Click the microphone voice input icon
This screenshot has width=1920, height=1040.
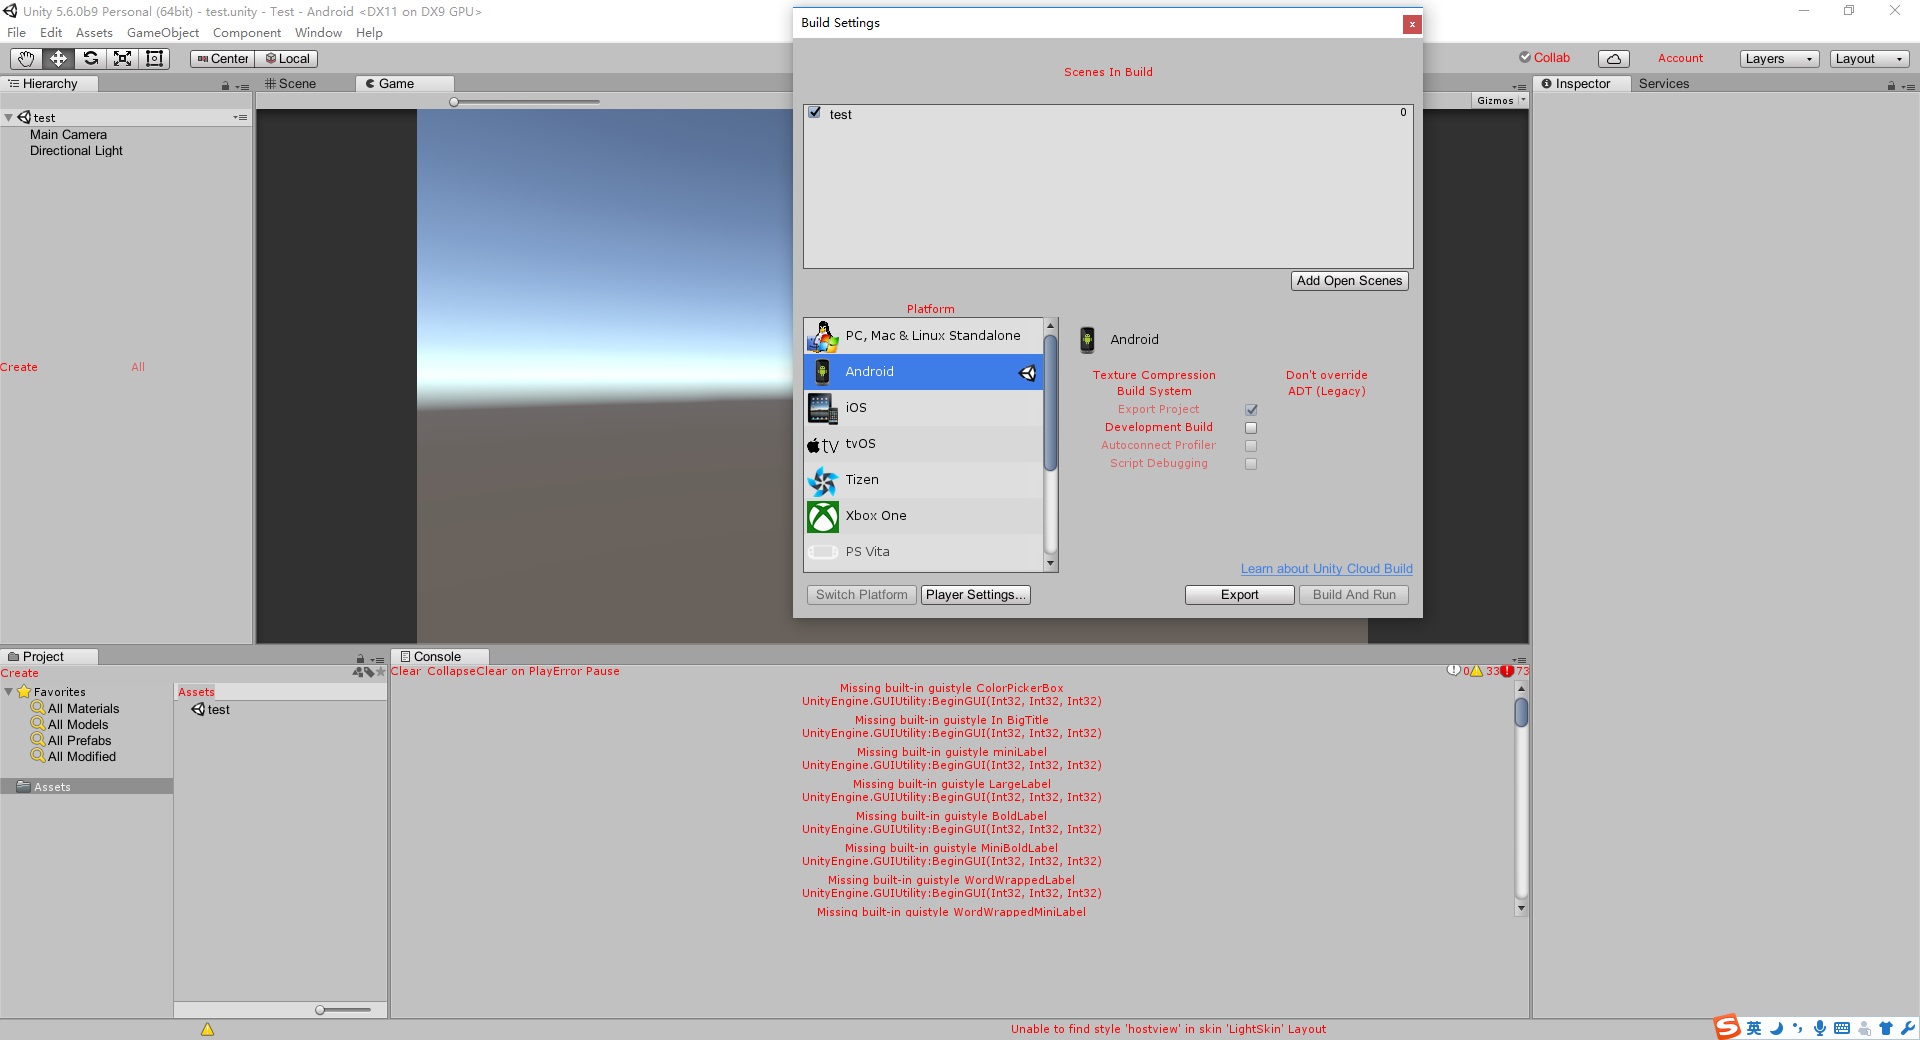pos(1820,1028)
